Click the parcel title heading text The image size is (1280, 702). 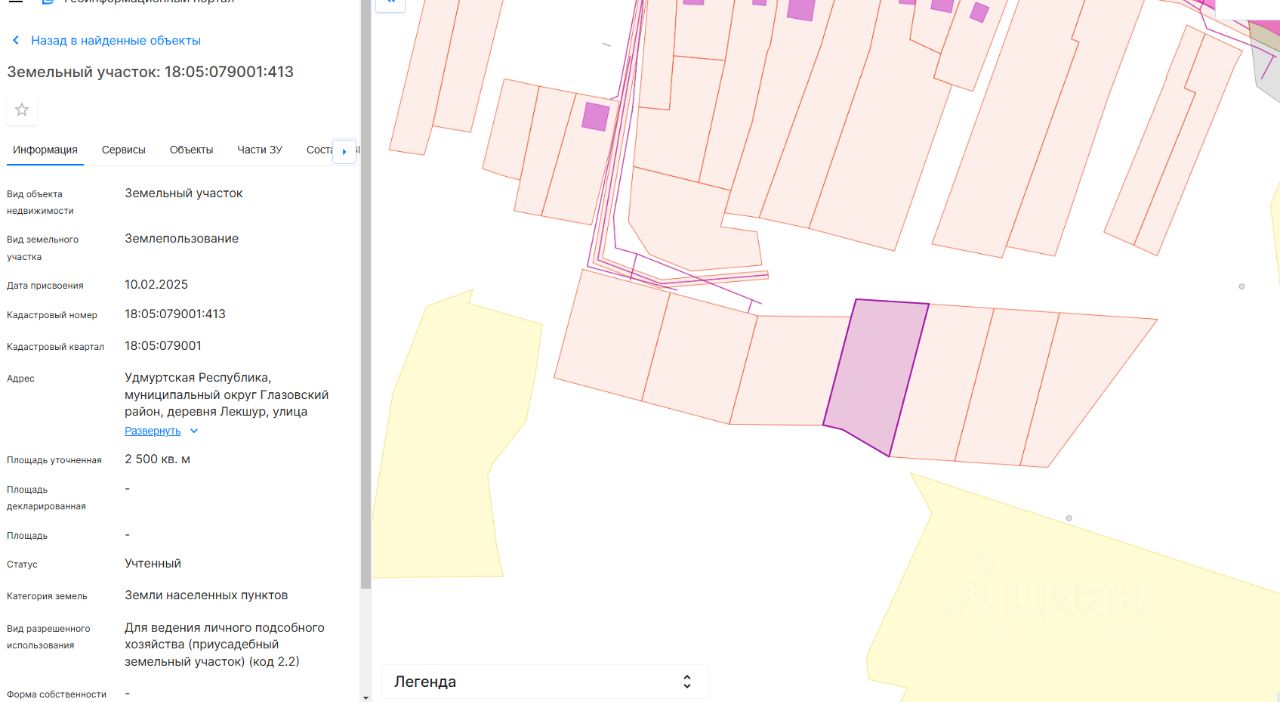click(x=150, y=72)
